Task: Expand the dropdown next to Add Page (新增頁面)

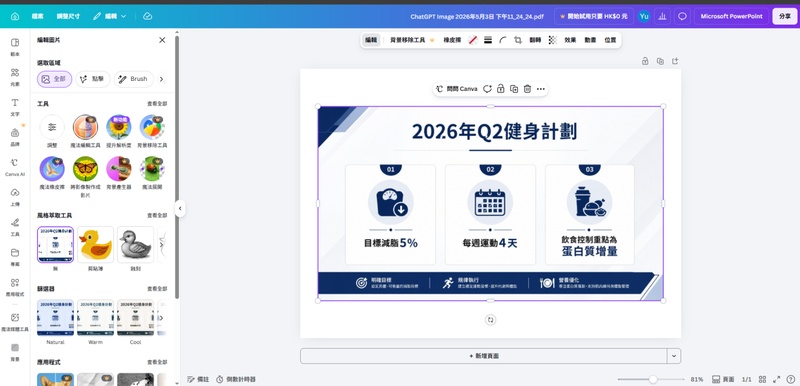Action: tap(674, 356)
